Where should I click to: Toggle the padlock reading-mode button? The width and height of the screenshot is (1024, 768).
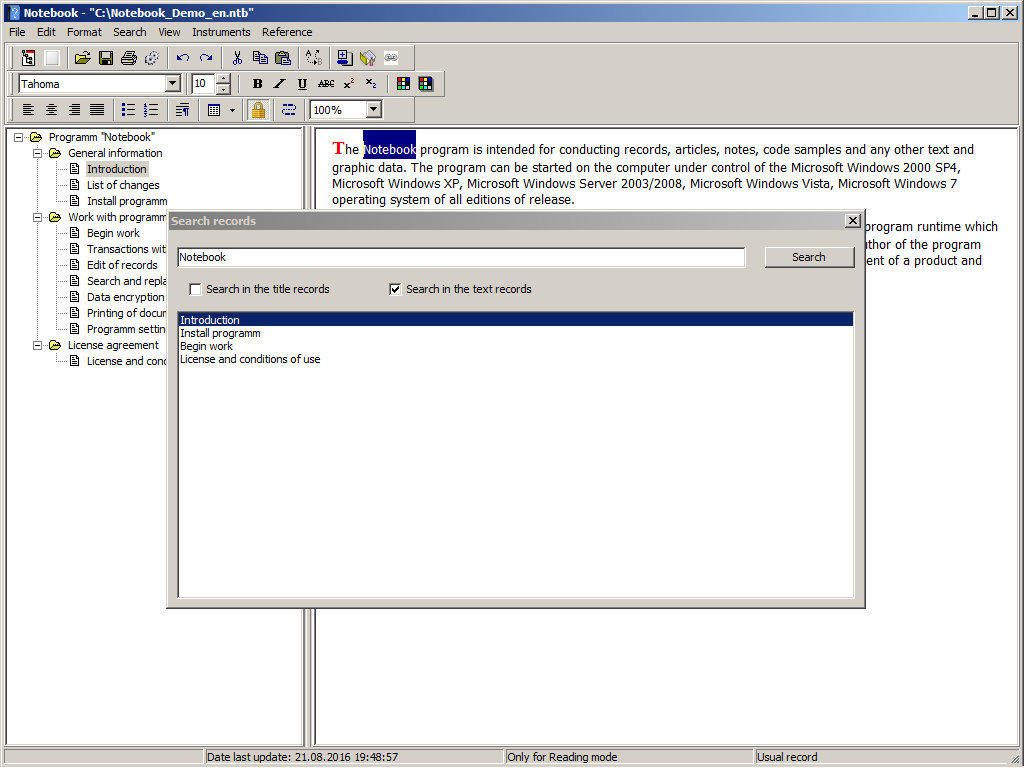click(258, 110)
